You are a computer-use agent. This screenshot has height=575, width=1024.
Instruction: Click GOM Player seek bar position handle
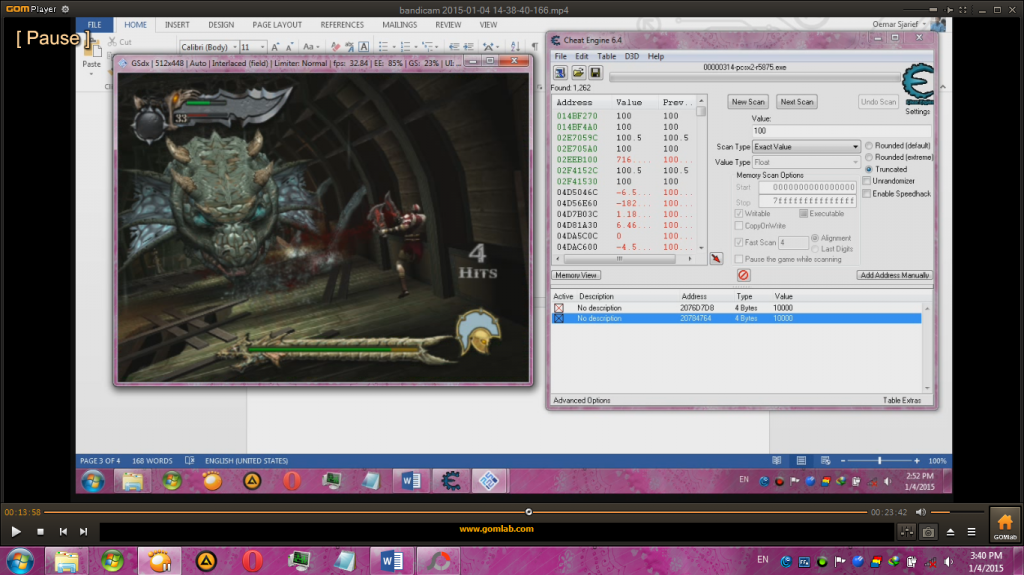529,512
